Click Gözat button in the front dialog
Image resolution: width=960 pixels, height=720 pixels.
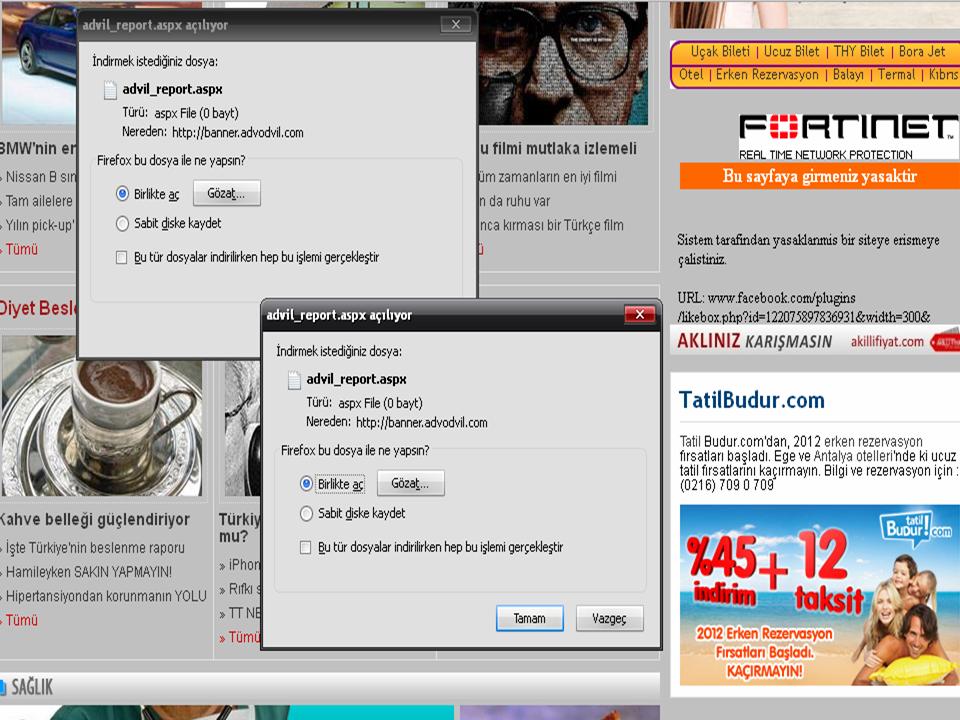(x=410, y=484)
